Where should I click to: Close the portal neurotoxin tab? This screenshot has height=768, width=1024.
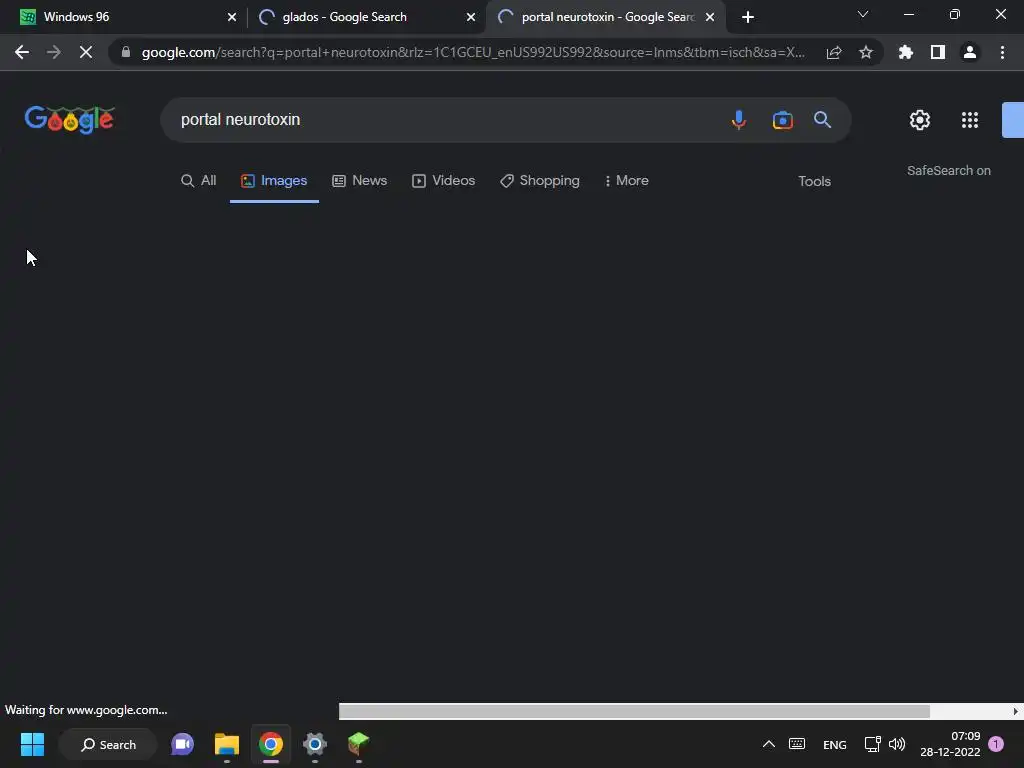[710, 17]
